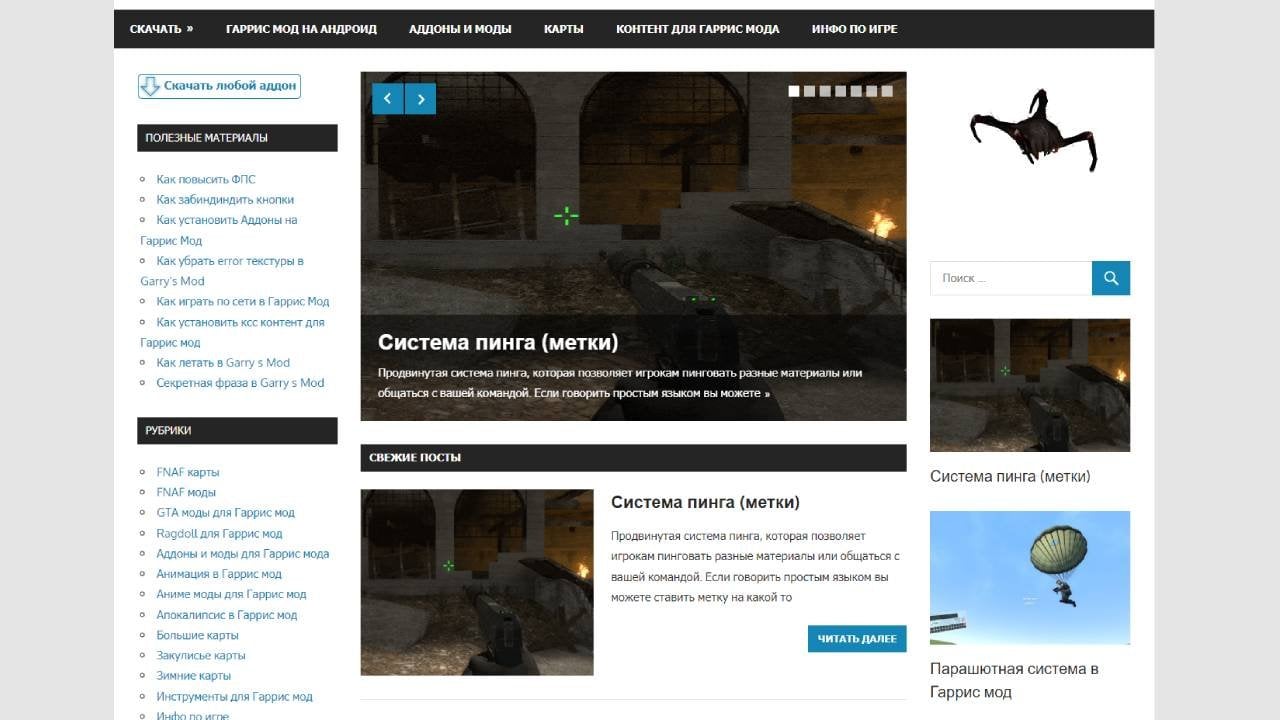The image size is (1280, 720).
Task: Open Как играть по сети link
Action: pos(243,301)
